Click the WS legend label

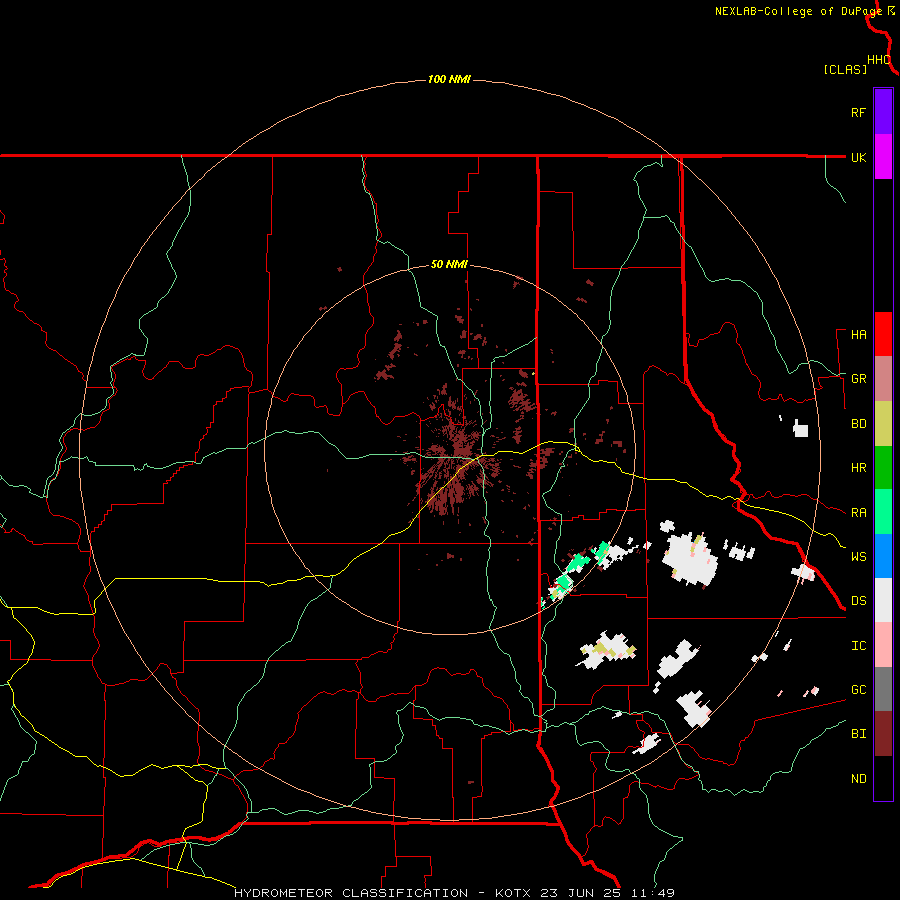coord(858,557)
